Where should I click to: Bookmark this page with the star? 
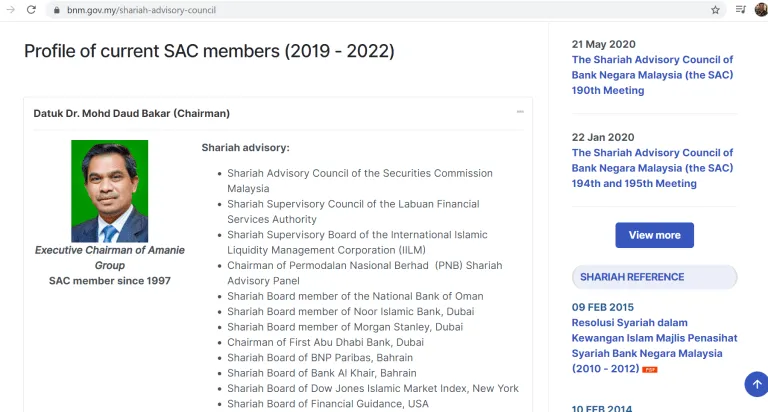(x=715, y=10)
